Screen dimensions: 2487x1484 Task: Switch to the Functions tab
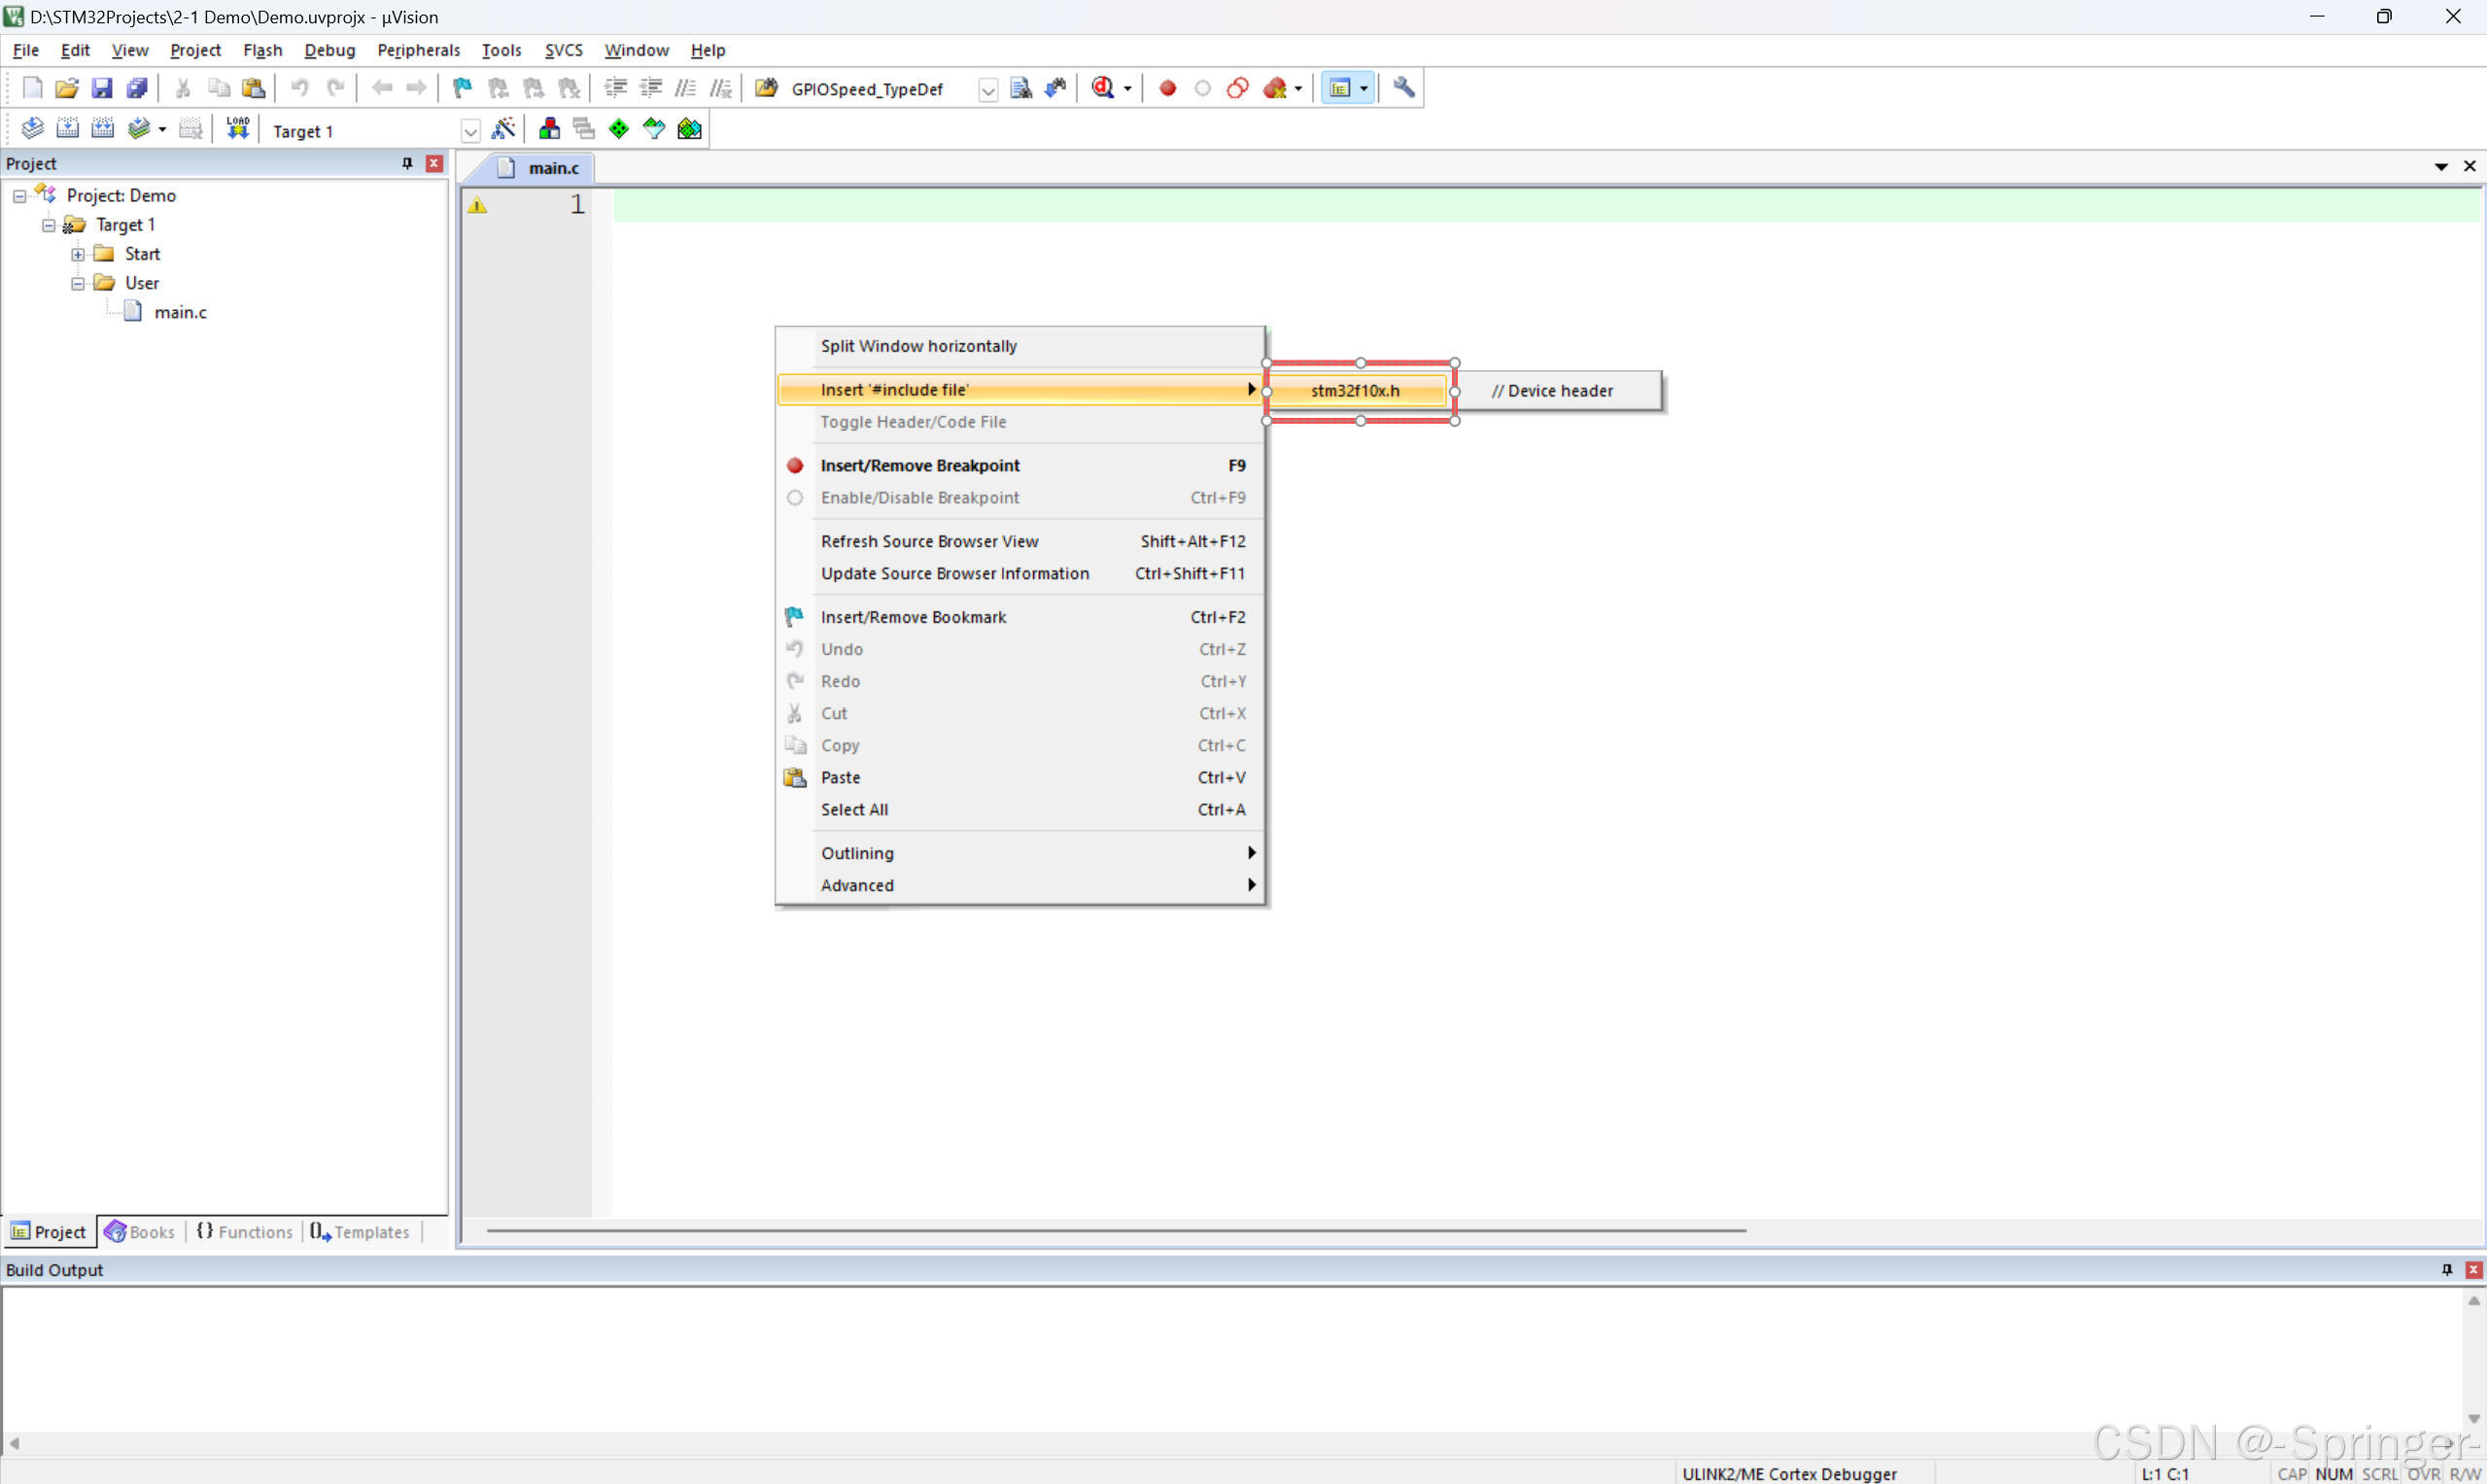245,1232
